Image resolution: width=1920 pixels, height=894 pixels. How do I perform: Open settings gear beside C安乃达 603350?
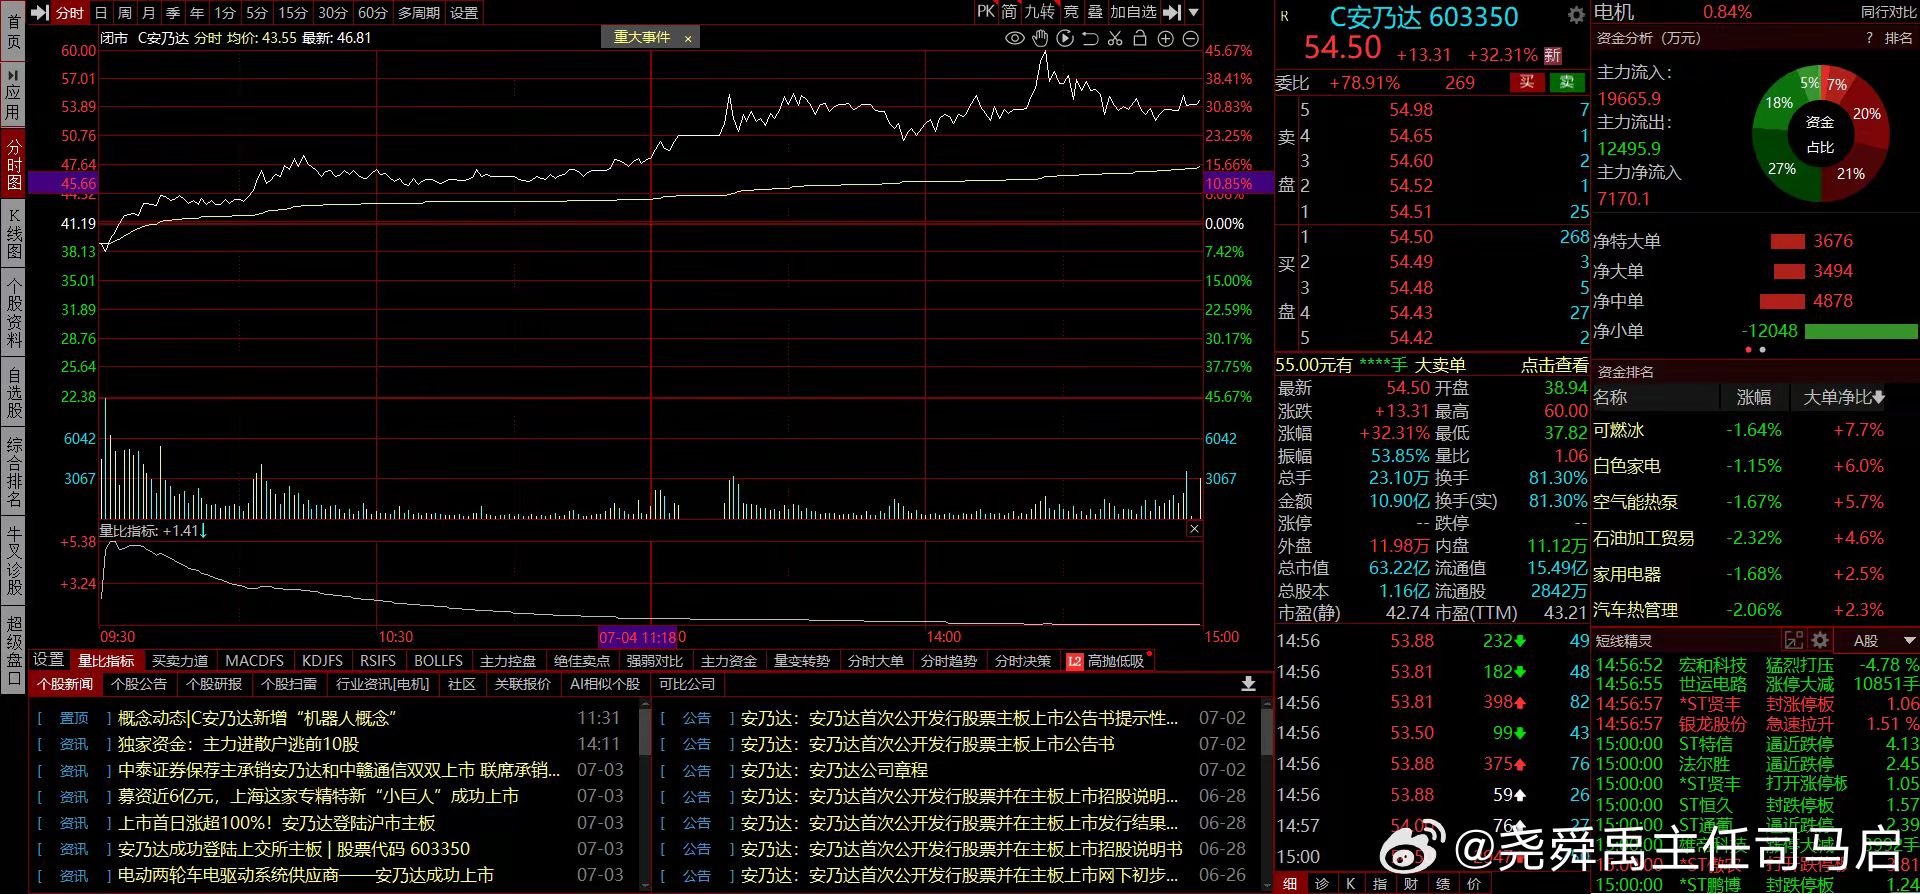pos(1576,15)
